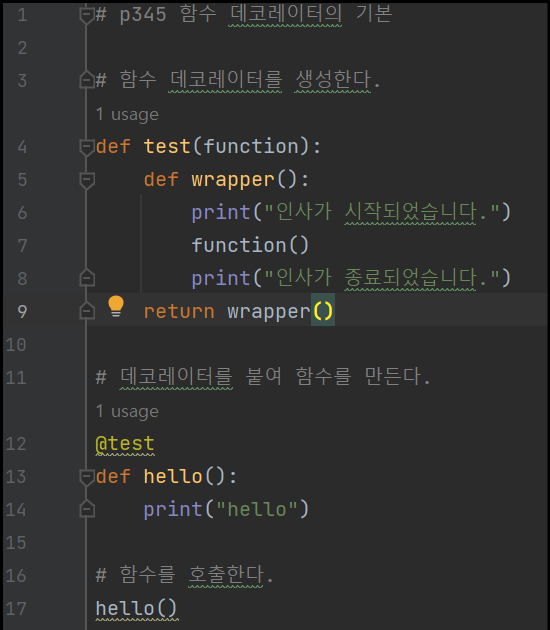Image resolution: width=550 pixels, height=630 pixels.
Task: Click 'print' on line 14
Action: click(x=173, y=510)
